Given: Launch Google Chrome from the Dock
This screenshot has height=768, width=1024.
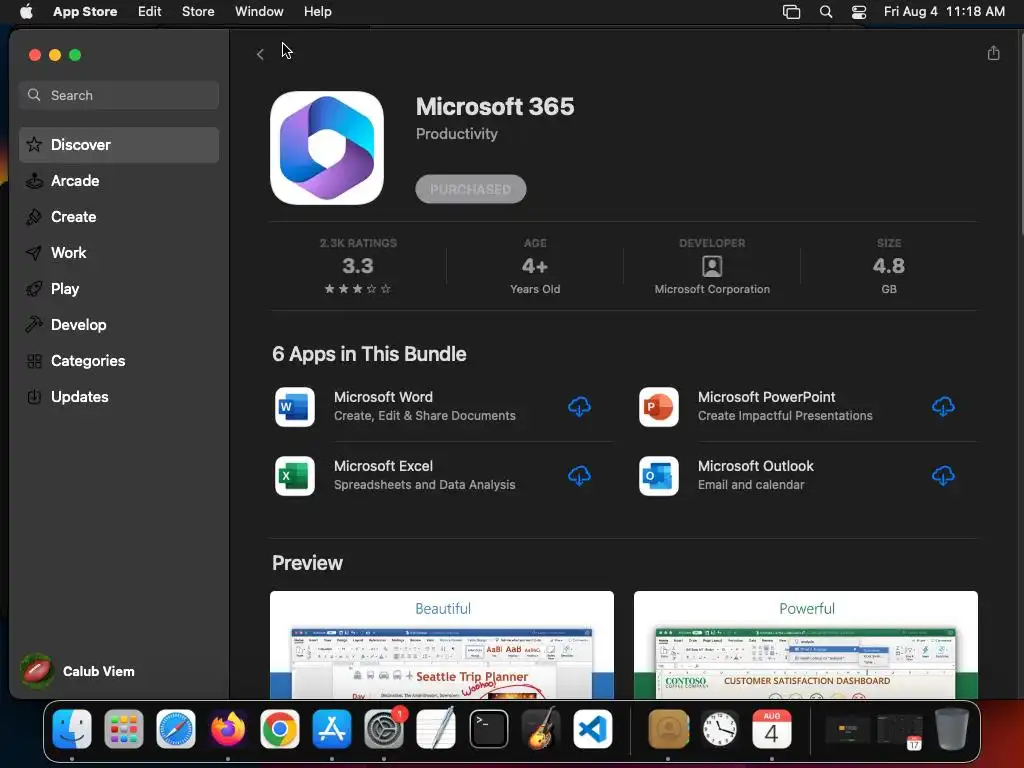Looking at the screenshot, I should 280,729.
